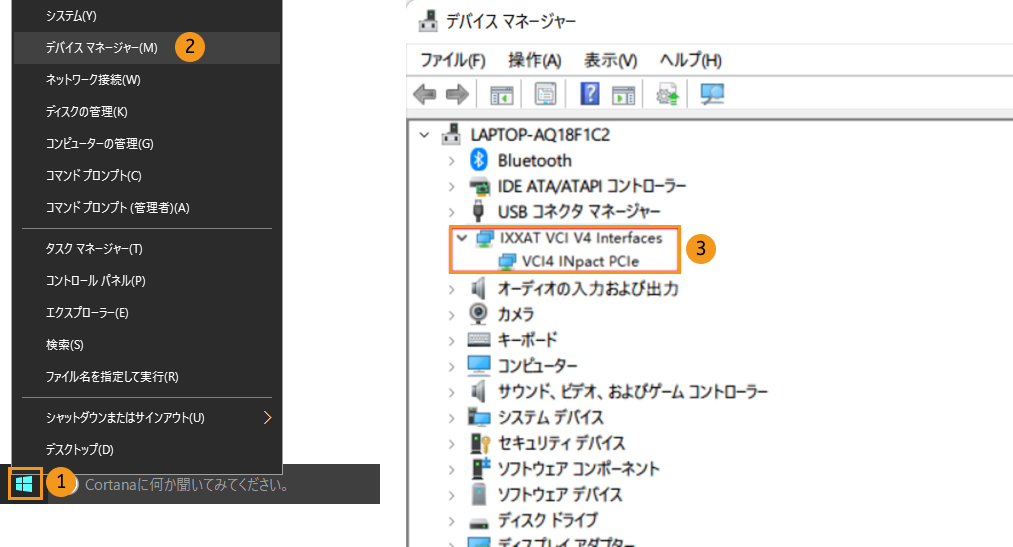Click the IXXAT VCI V4 Interfaces icon
The image size is (1013, 547).
pos(485,238)
